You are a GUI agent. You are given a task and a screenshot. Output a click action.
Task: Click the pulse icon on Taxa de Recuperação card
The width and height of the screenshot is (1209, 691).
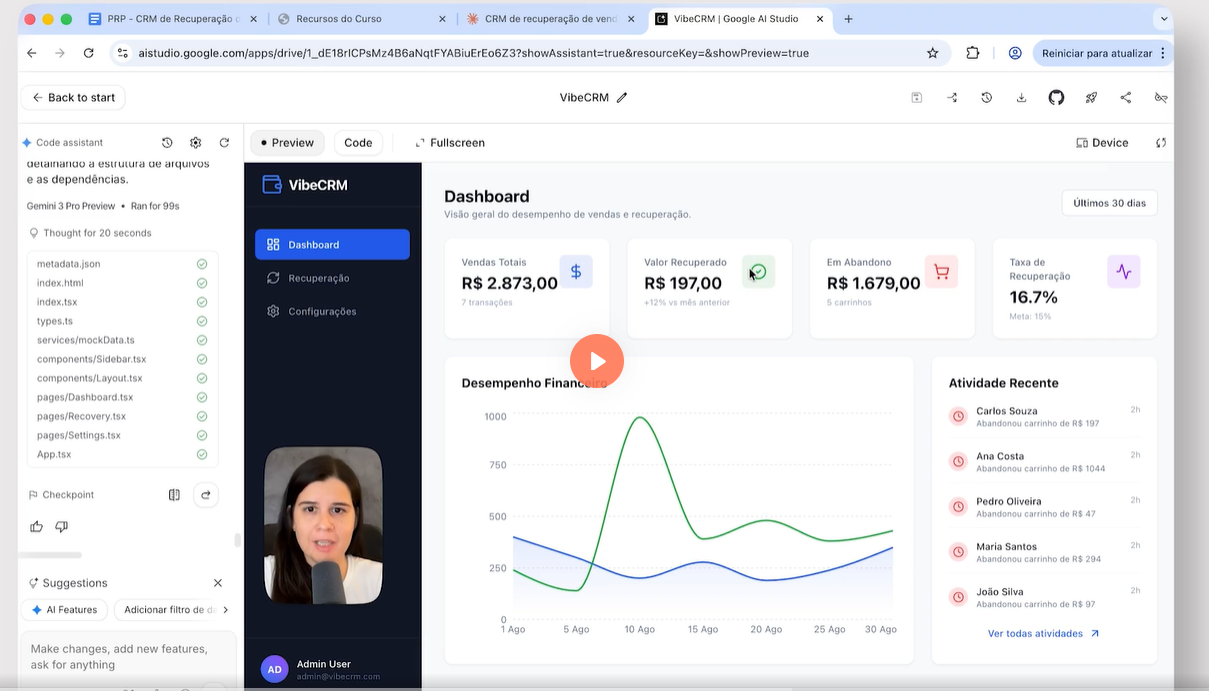(x=1124, y=271)
